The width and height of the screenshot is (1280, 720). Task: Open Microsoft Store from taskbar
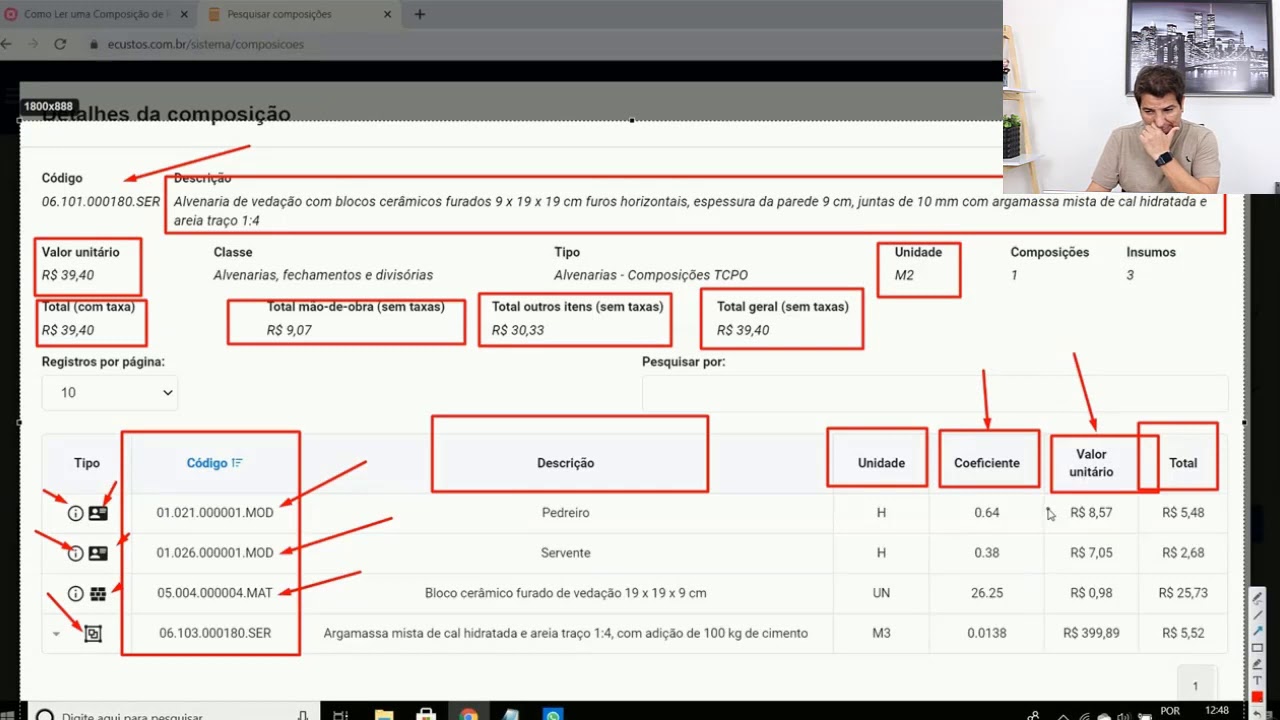tap(426, 714)
